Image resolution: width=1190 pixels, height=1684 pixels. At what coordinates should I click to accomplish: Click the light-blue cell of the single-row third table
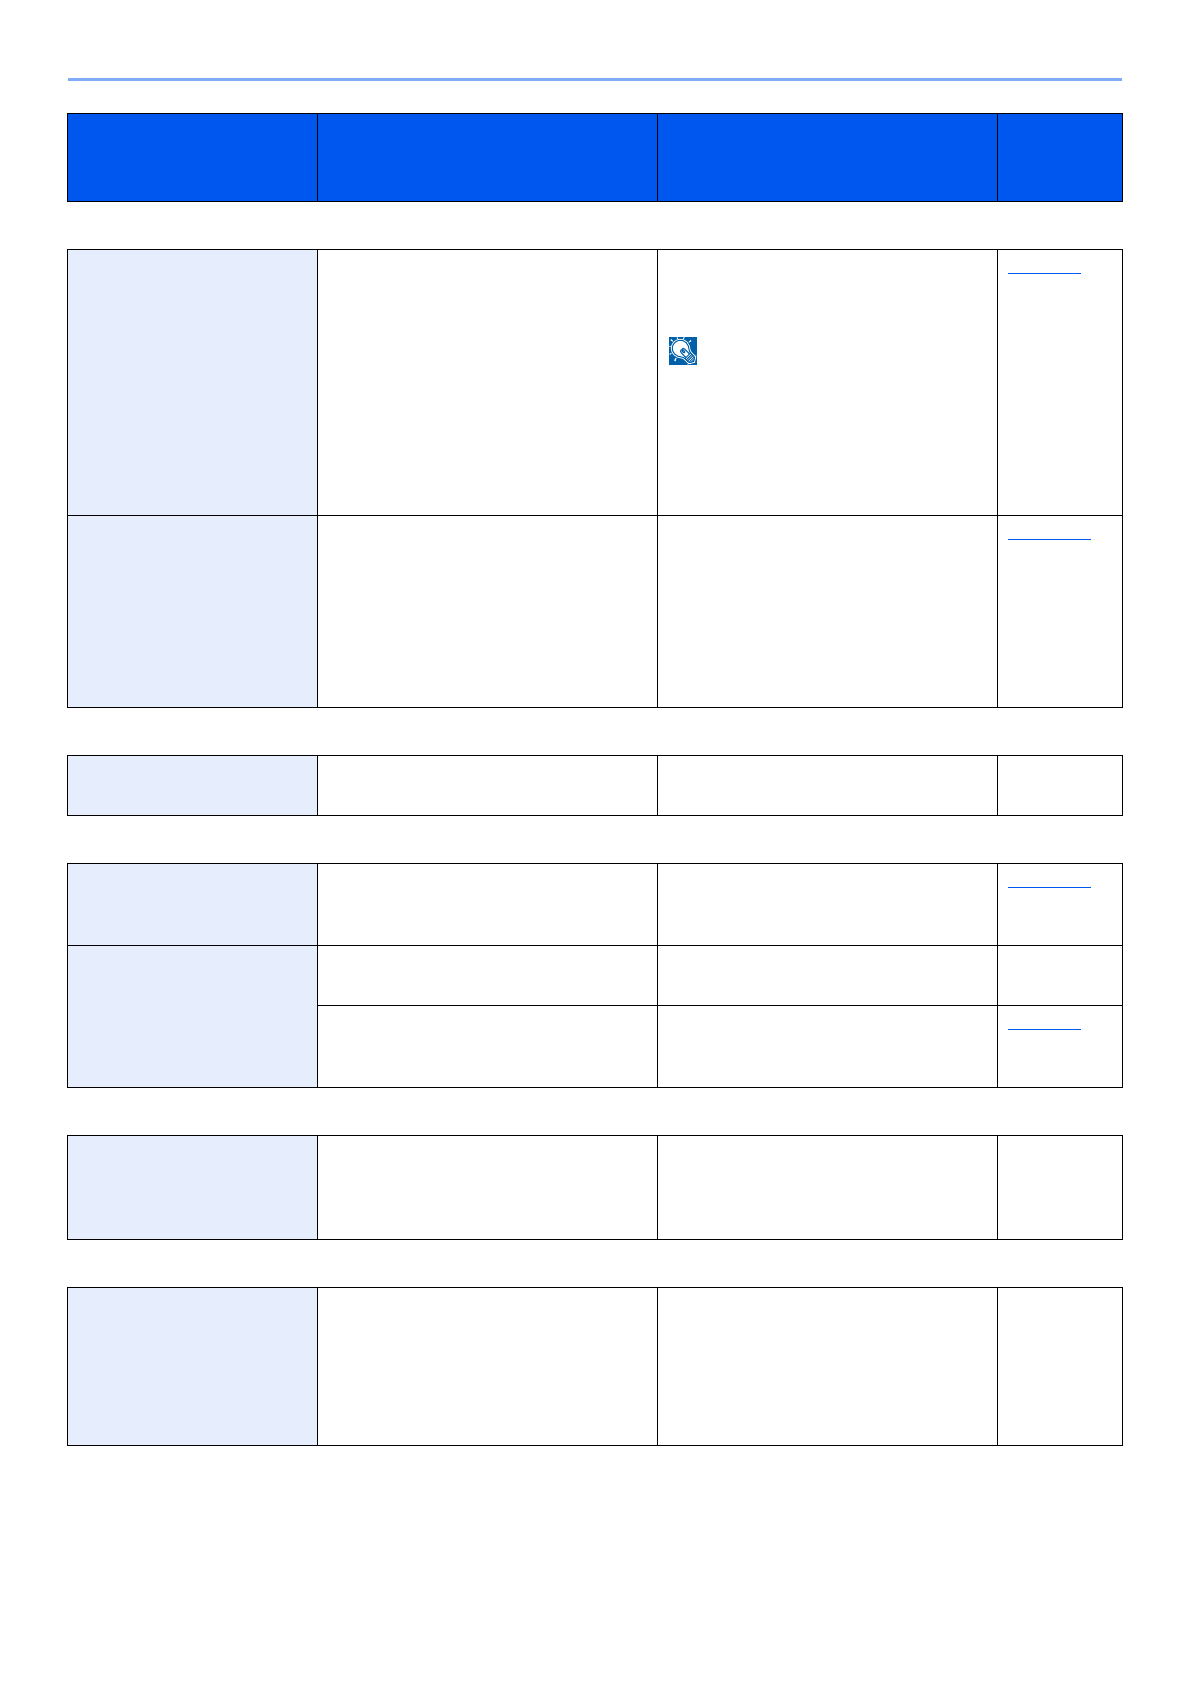click(192, 785)
